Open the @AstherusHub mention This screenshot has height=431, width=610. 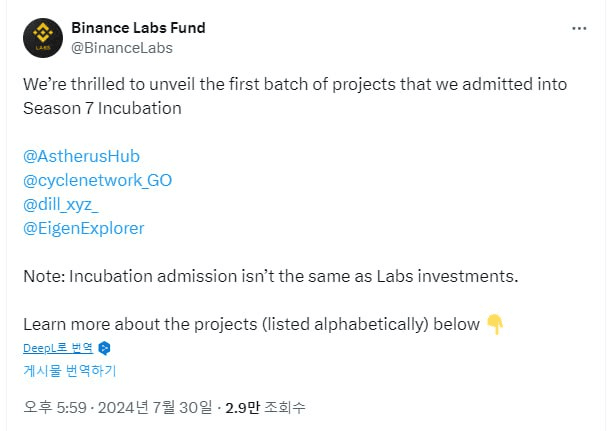click(x=81, y=156)
